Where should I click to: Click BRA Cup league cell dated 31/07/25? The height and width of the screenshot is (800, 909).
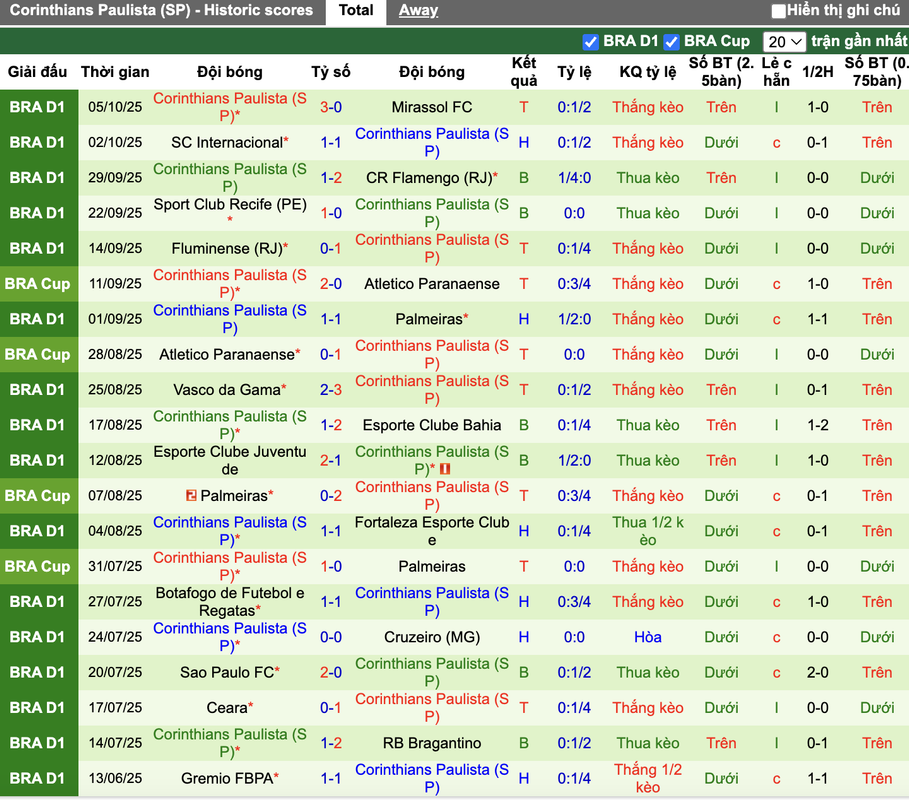[x=38, y=566]
